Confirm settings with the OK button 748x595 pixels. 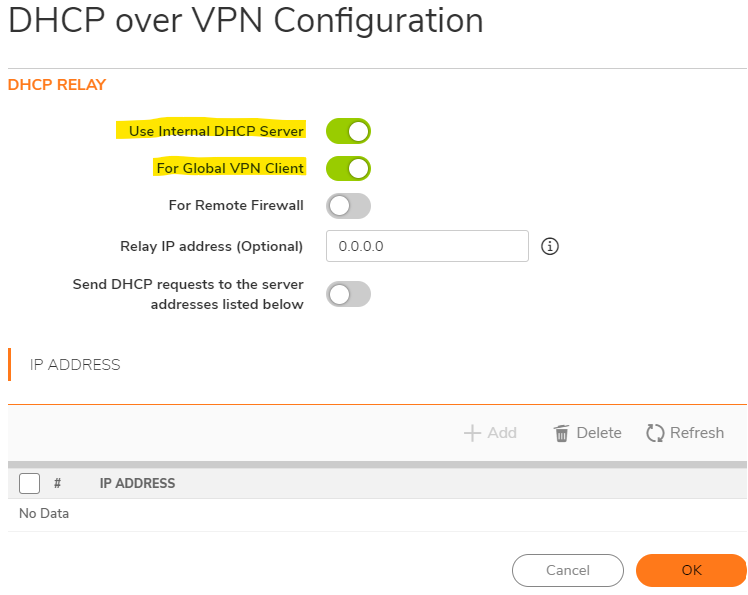coord(691,570)
